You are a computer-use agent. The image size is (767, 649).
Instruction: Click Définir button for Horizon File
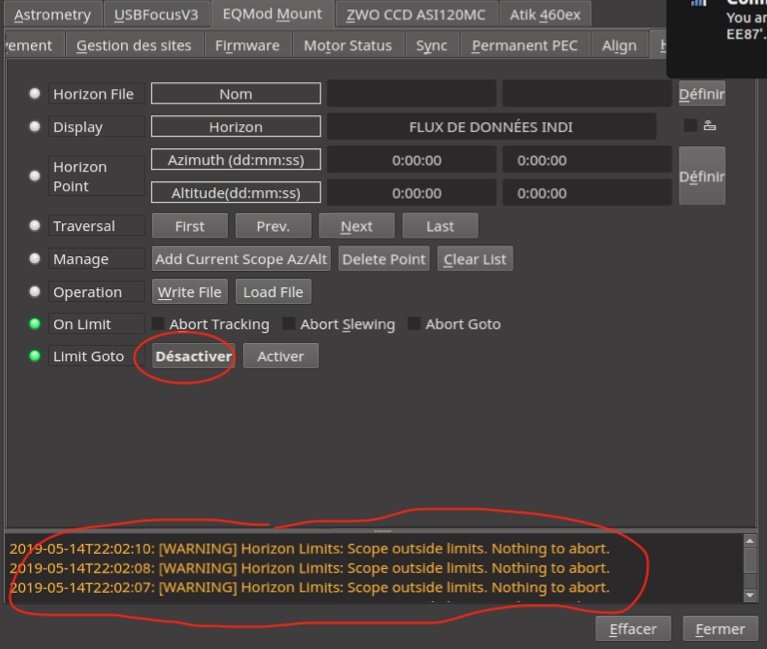(x=701, y=93)
